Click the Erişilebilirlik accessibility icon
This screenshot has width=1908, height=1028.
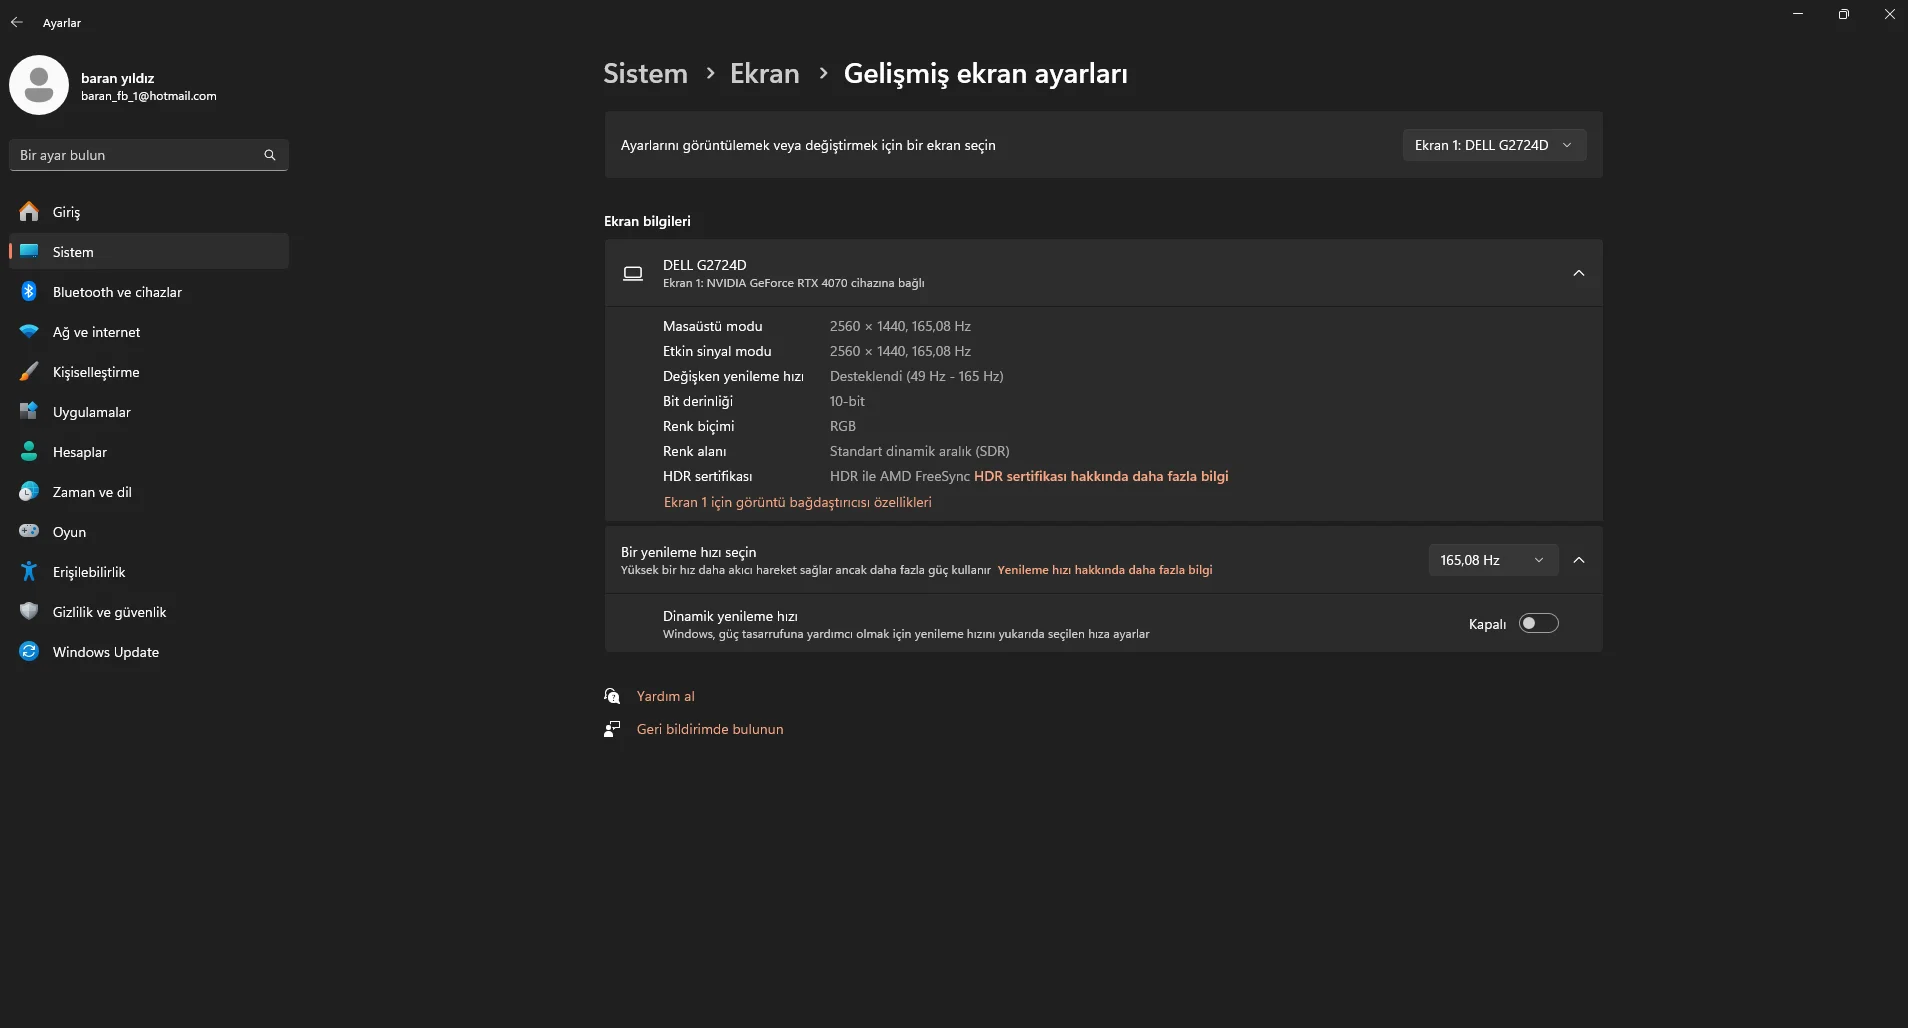click(29, 571)
